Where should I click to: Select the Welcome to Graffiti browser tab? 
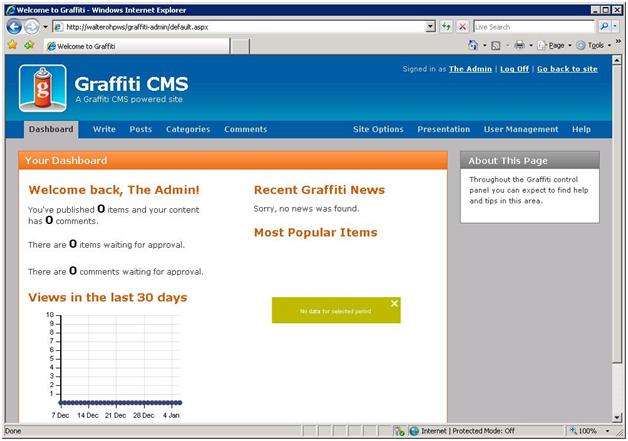pos(137,46)
